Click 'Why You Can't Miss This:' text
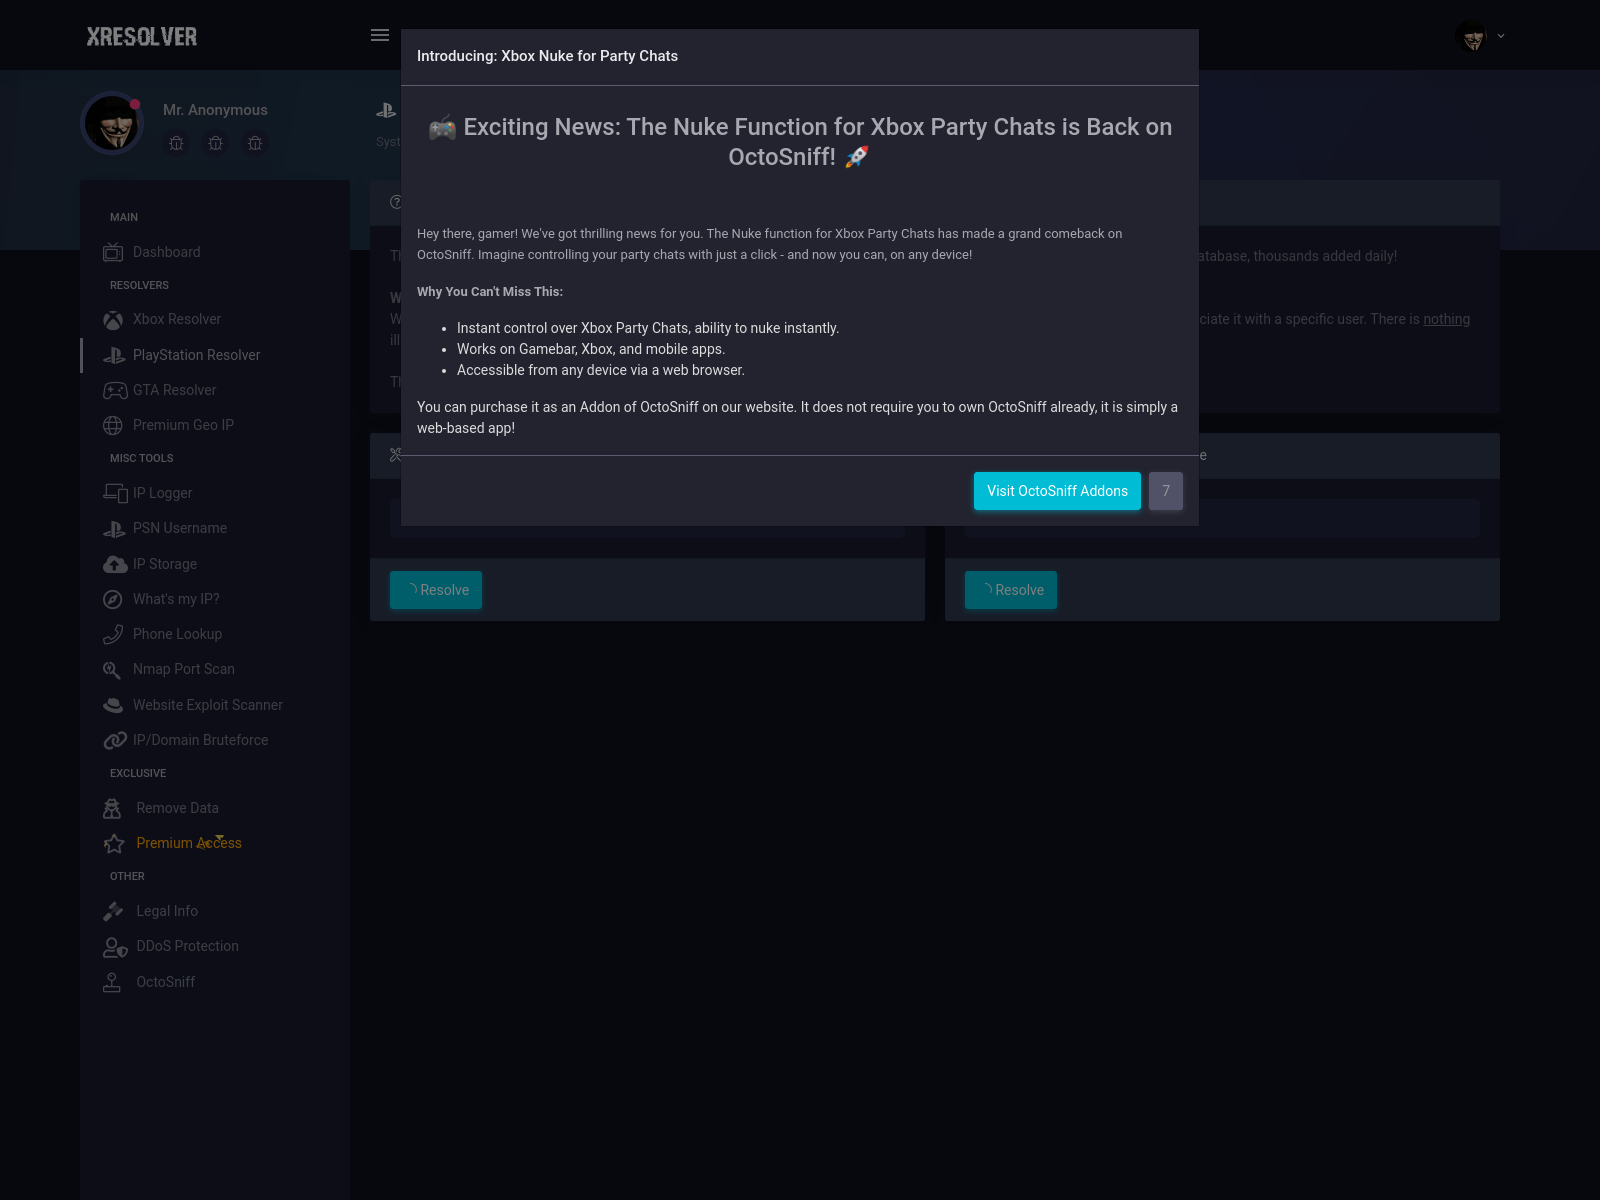Image resolution: width=1600 pixels, height=1200 pixels. (490, 292)
